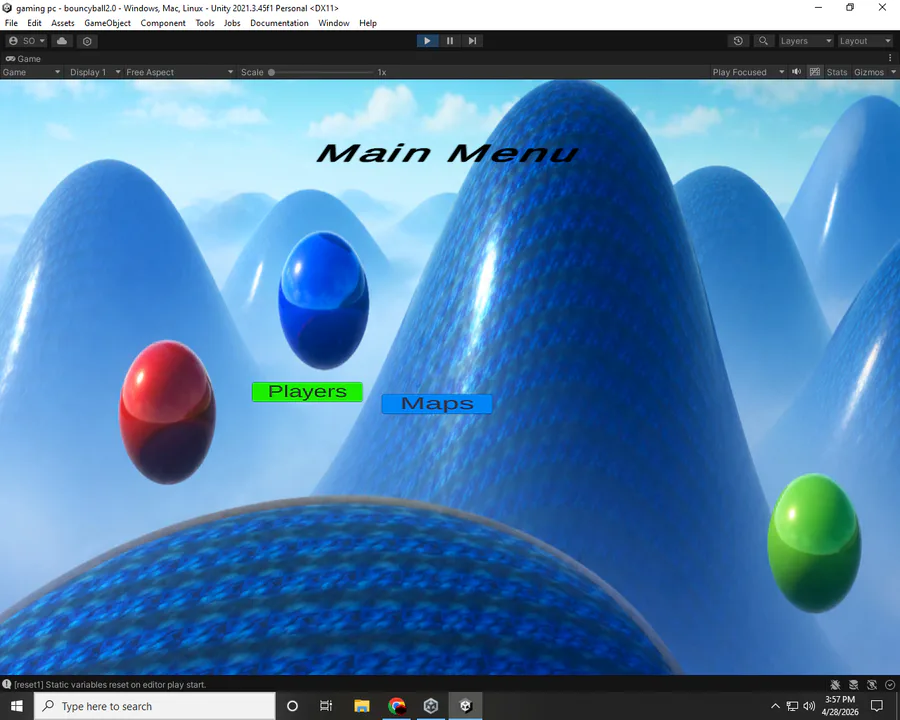This screenshot has width=900, height=720.
Task: Click the blue Maps button
Action: click(x=437, y=404)
